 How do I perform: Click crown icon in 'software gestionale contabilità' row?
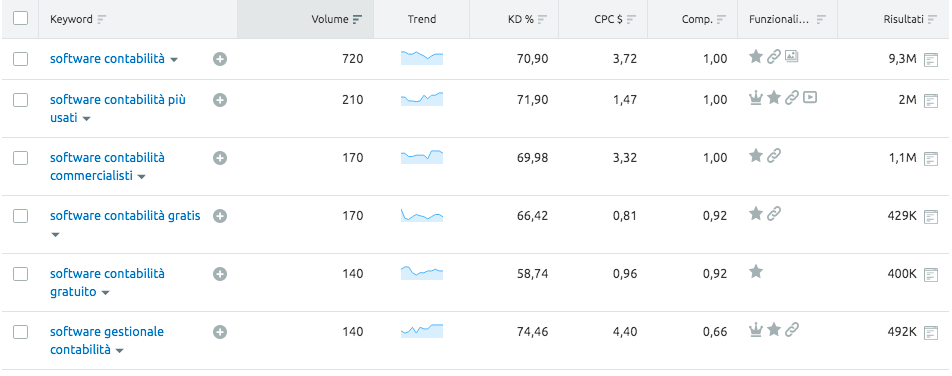click(x=755, y=330)
